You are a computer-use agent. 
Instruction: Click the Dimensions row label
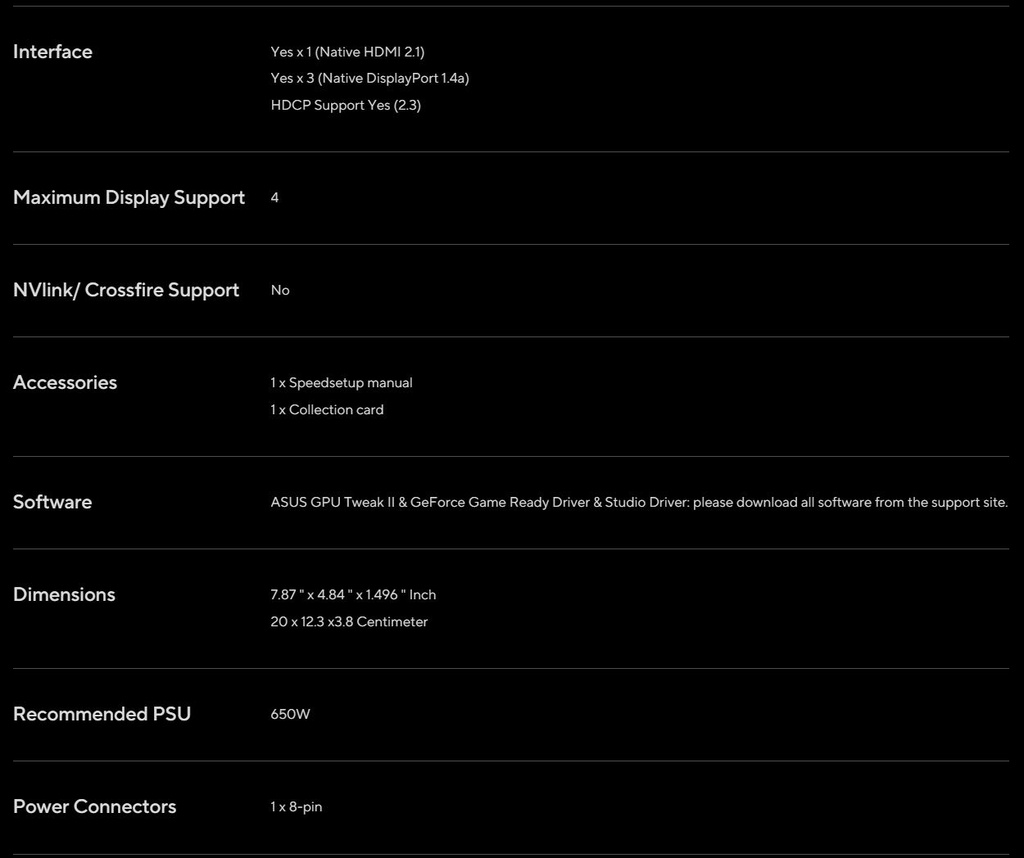(x=64, y=595)
